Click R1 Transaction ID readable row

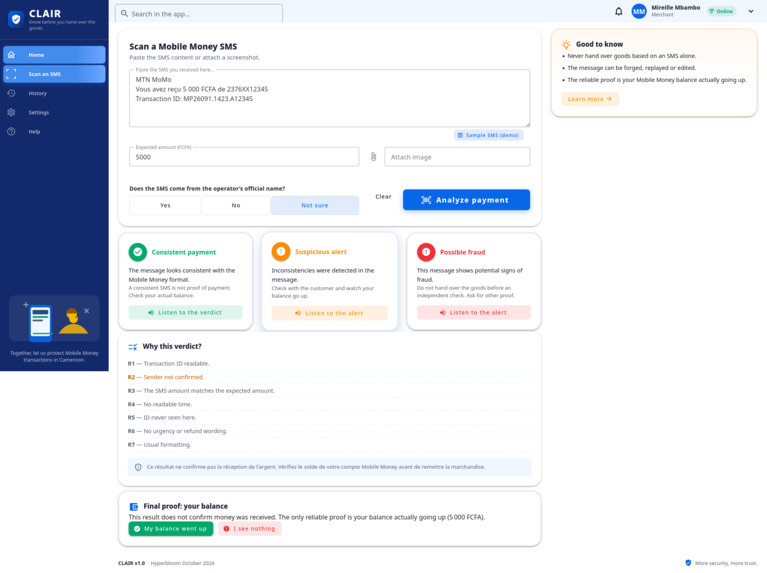[329, 364]
